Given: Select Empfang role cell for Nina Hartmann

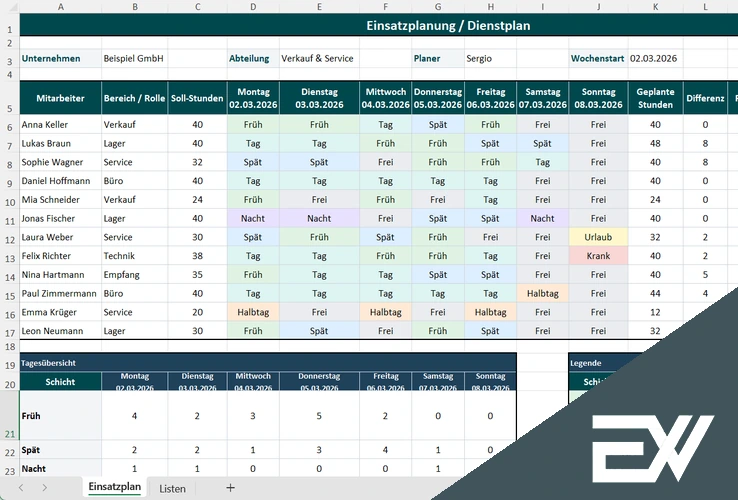Looking at the screenshot, I should 134,275.
